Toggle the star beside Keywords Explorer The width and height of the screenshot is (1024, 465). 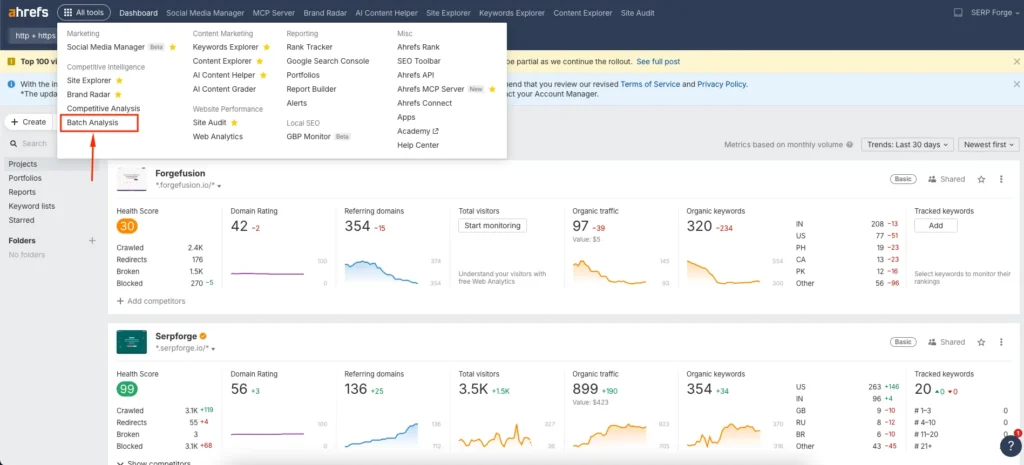click(266, 47)
